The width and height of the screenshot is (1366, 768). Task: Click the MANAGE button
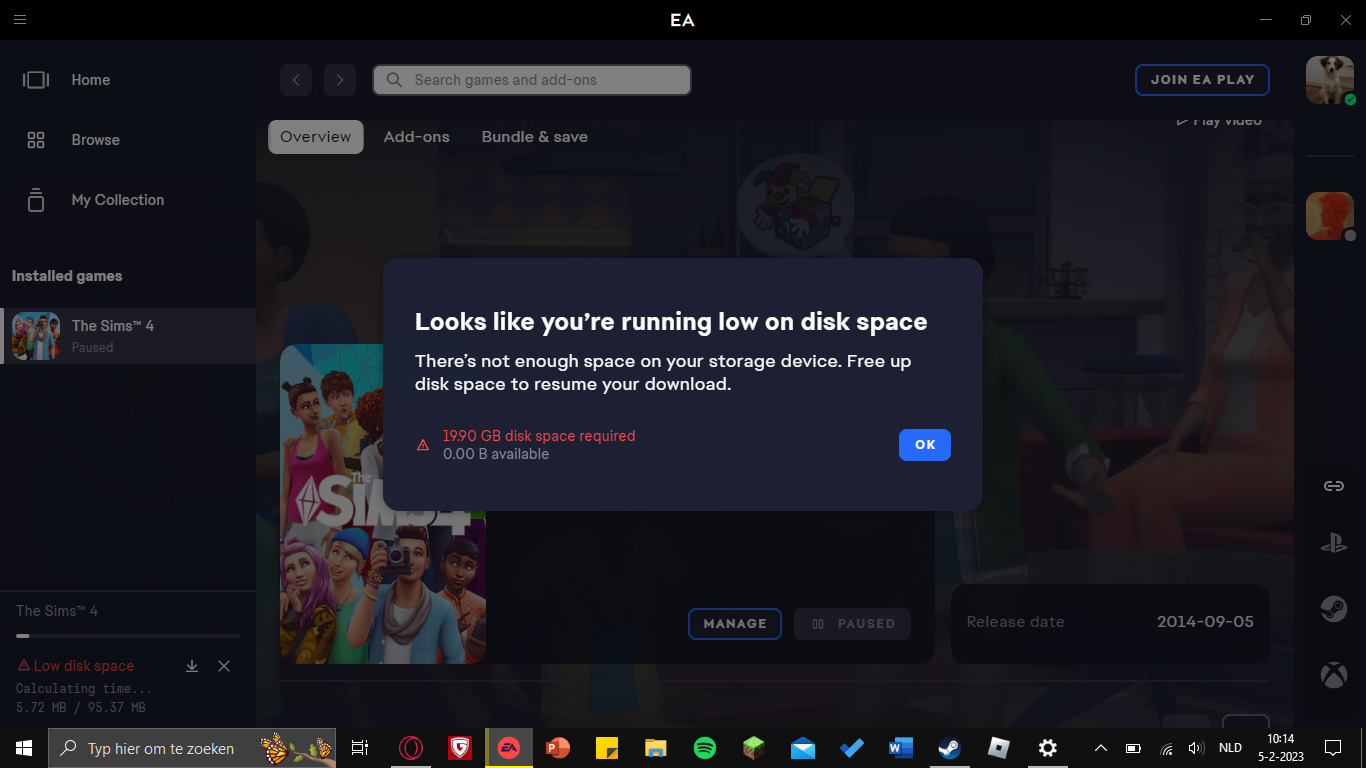734,624
